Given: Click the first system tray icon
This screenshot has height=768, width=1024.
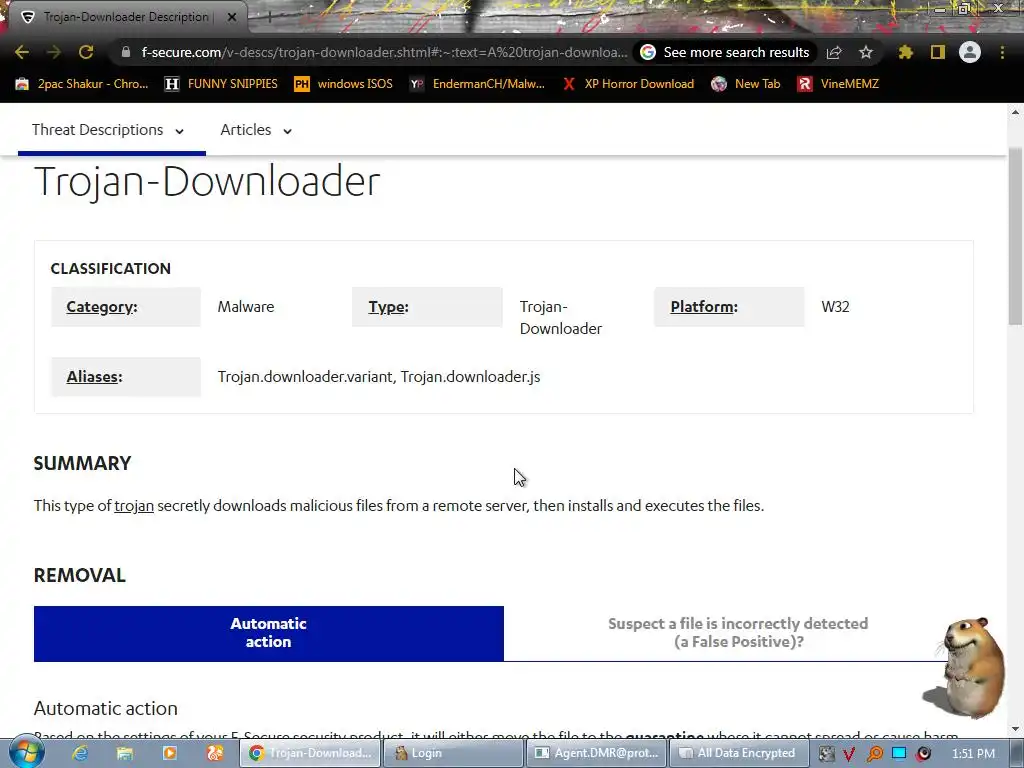Looking at the screenshot, I should pyautogui.click(x=826, y=754).
